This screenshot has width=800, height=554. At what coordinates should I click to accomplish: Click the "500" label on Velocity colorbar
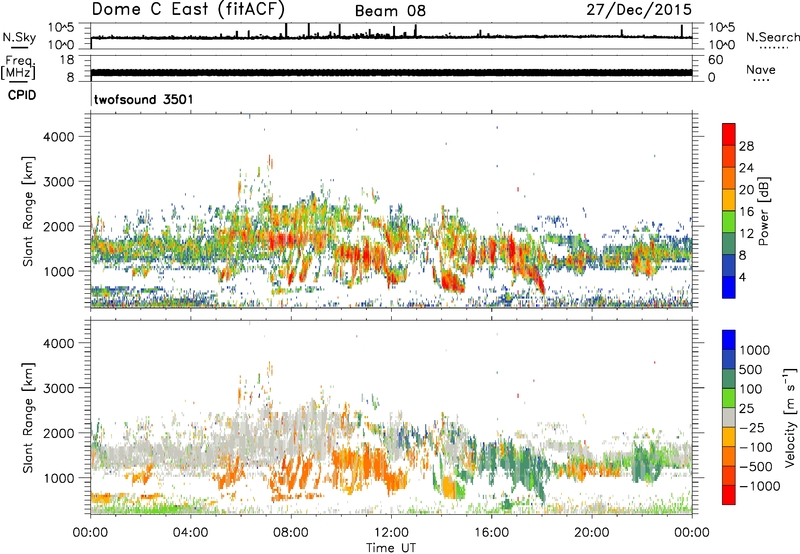[751, 369]
